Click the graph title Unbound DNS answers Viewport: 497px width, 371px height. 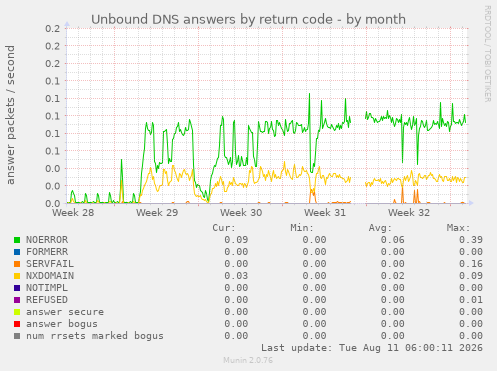pos(248,19)
